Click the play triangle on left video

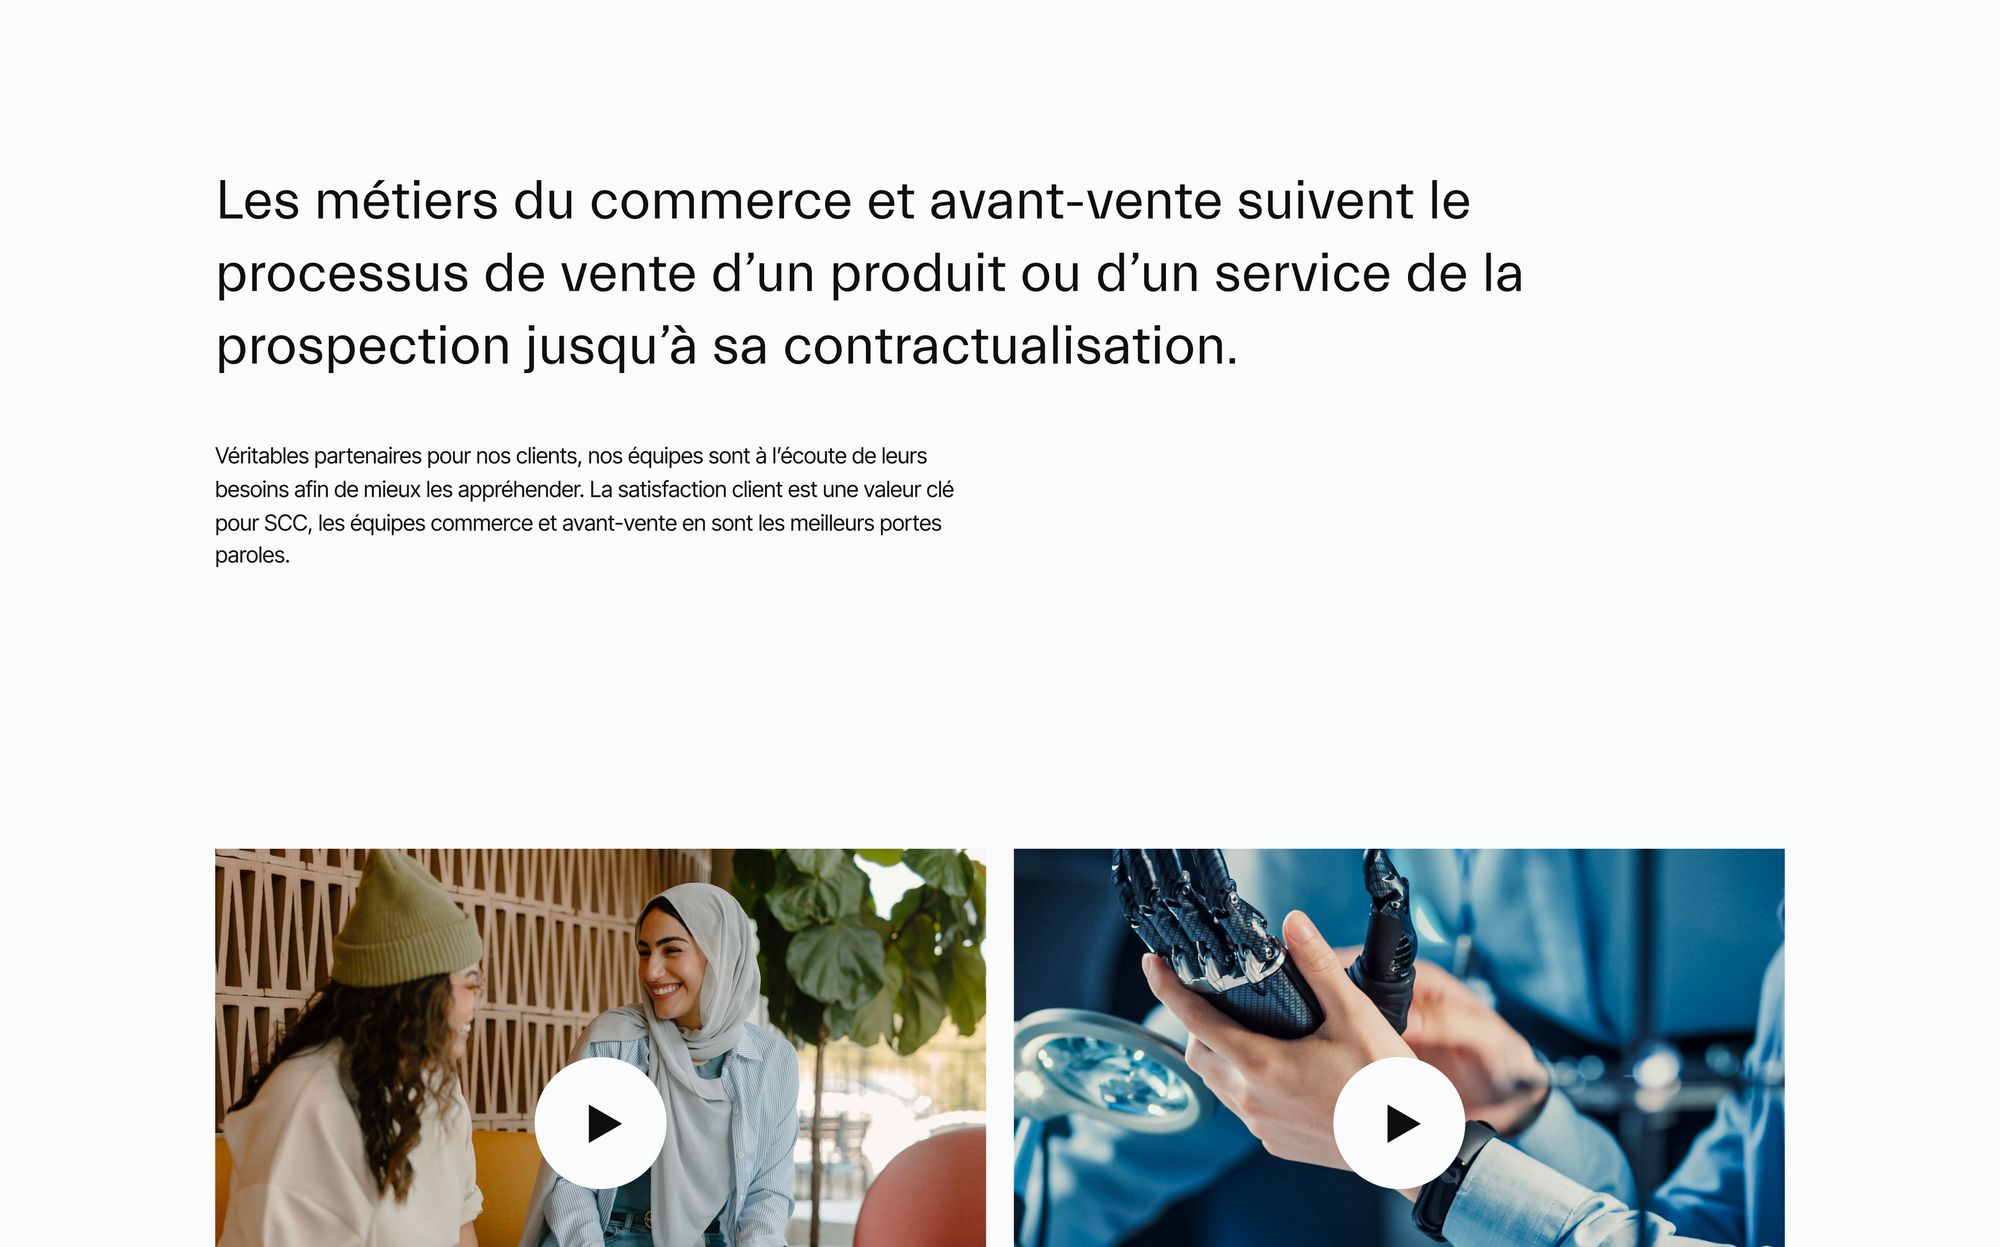[x=604, y=1124]
